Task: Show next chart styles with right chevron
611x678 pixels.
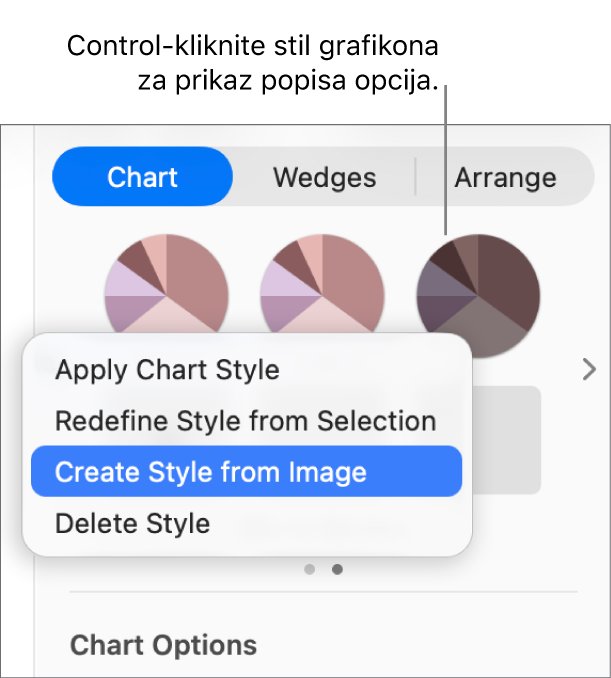Action: click(x=589, y=370)
